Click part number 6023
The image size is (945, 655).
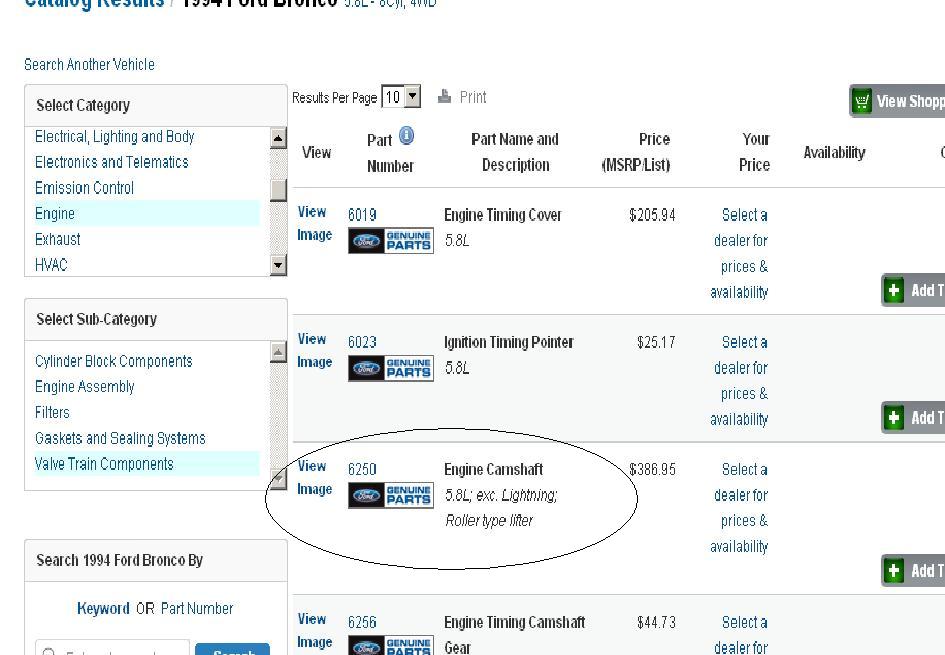point(362,342)
